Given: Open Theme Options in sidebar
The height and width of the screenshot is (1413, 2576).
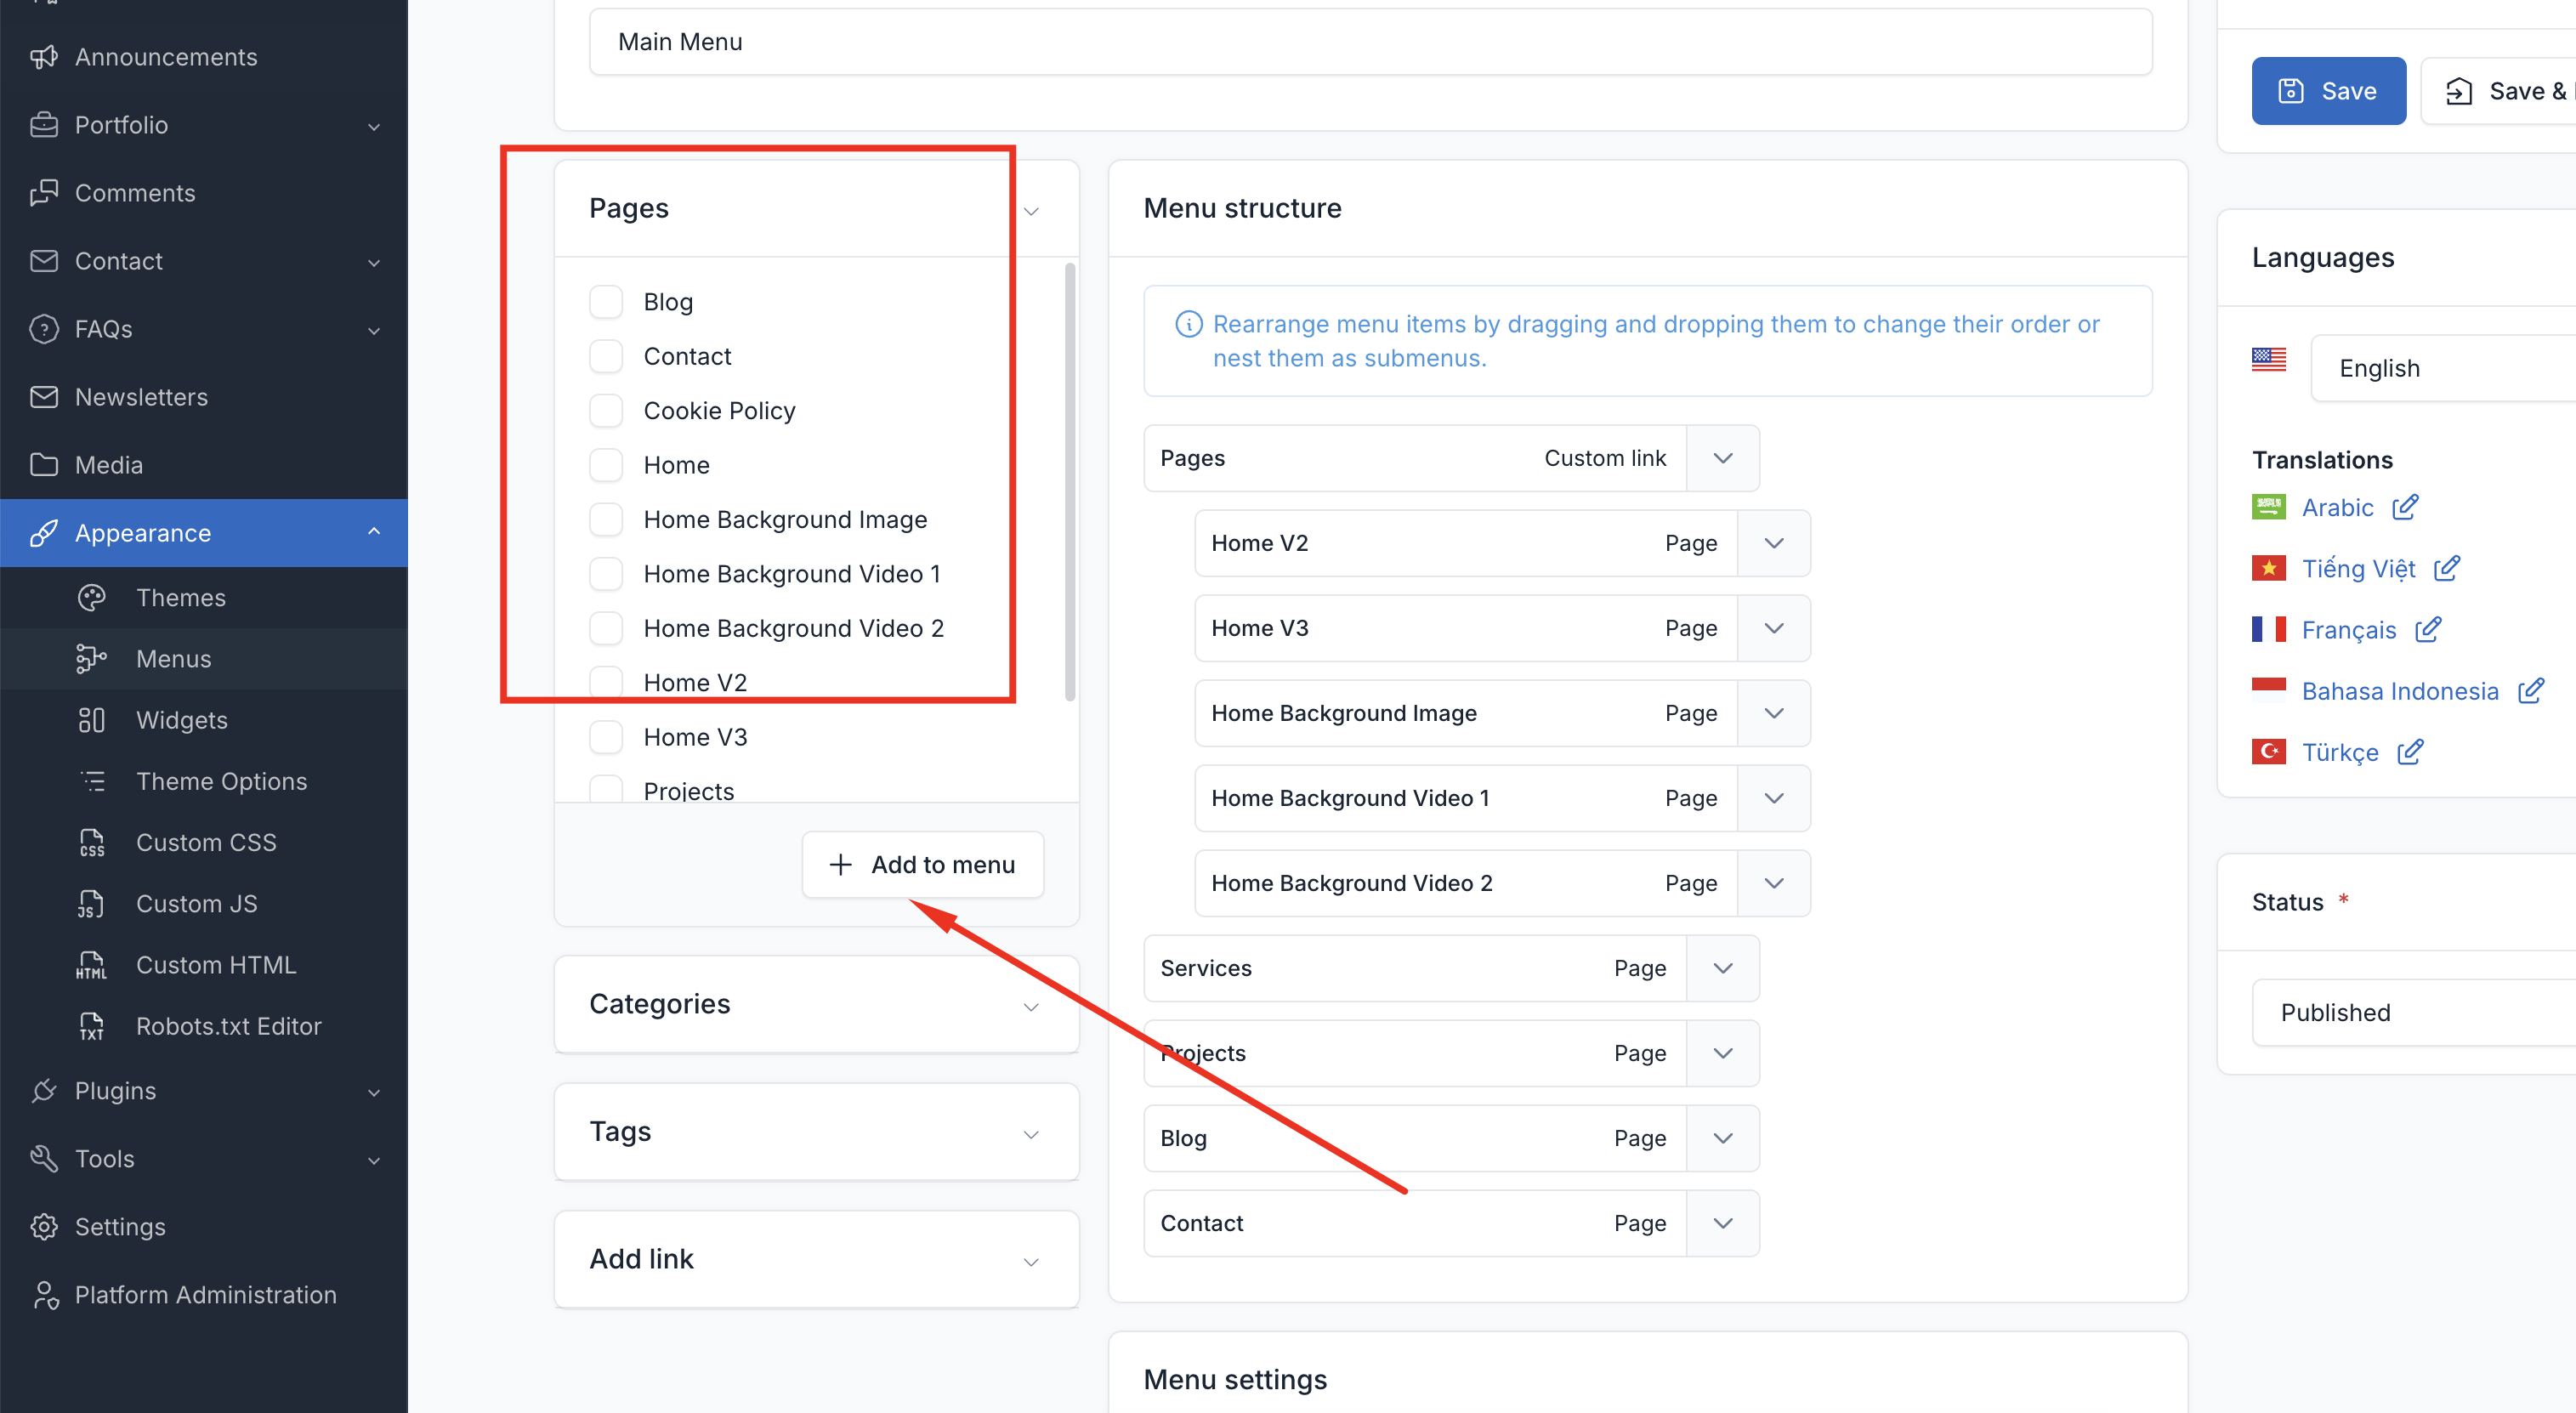Looking at the screenshot, I should [221, 781].
